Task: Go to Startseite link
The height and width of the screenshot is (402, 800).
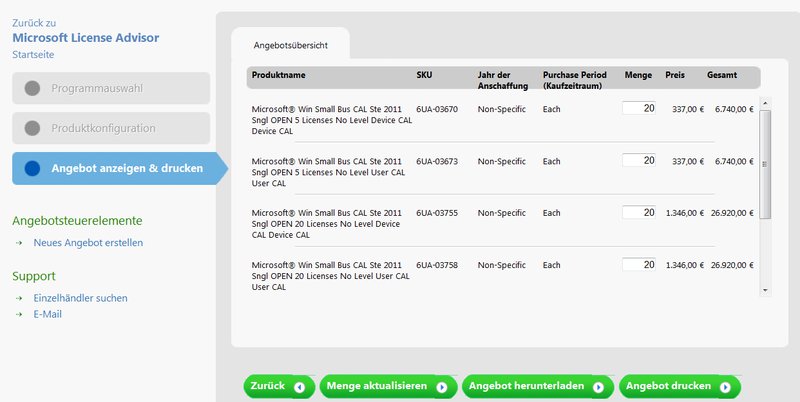Action: pyautogui.click(x=33, y=55)
